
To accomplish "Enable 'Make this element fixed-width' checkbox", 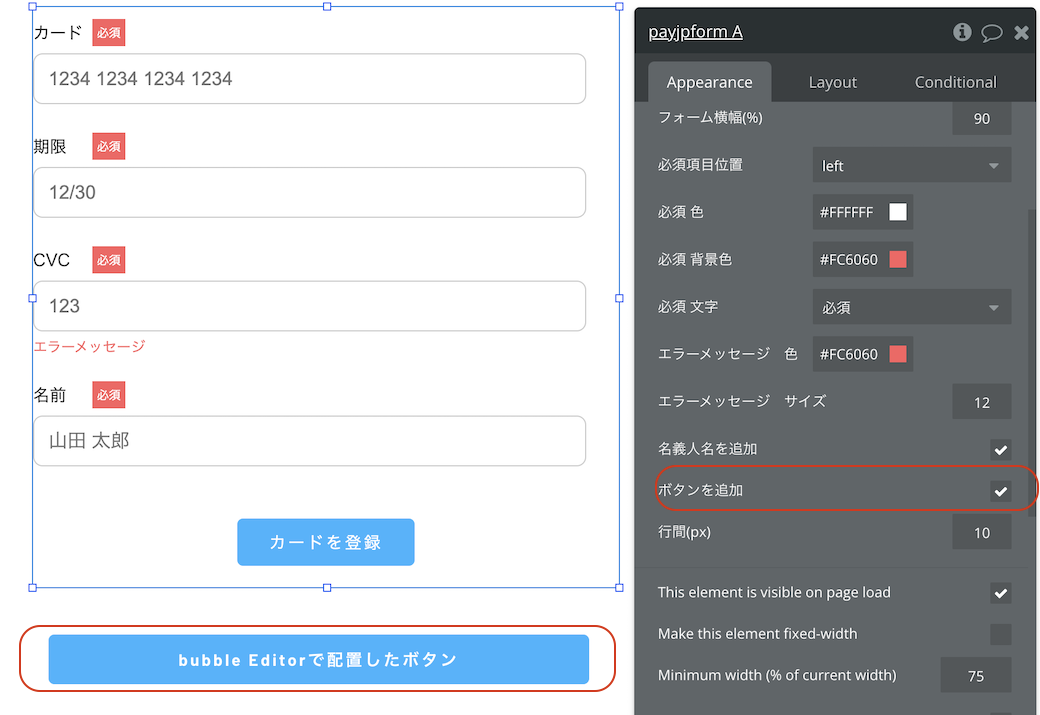I will click(x=1000, y=634).
